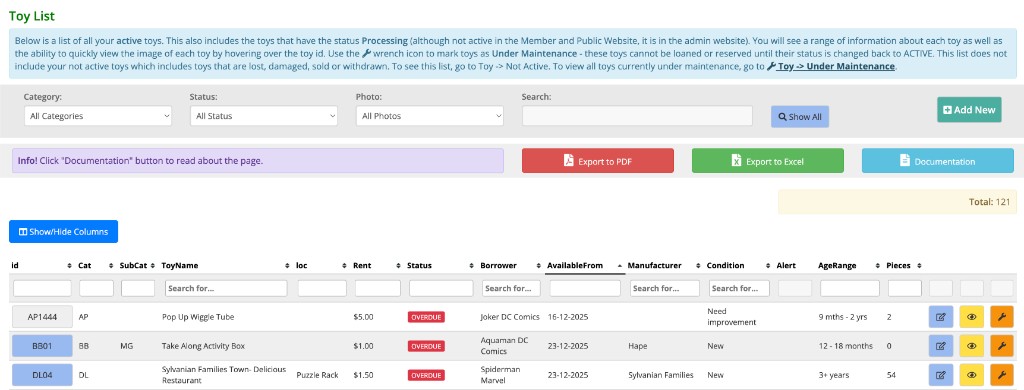
Task: View details of toy BB01
Action: point(971,346)
